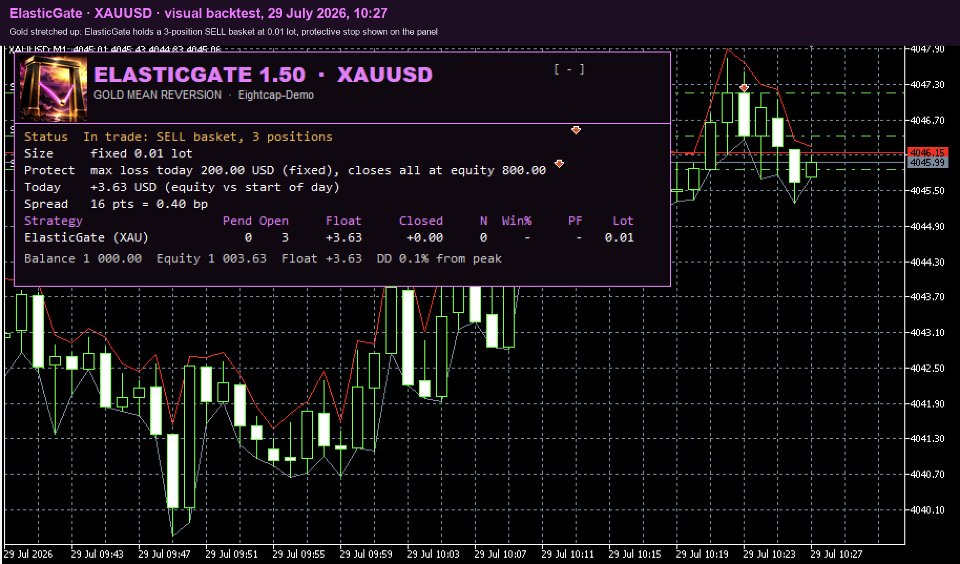Click the 29 Jul 2026 date label on time axis
This screenshot has height=564, width=960.
coord(29,554)
